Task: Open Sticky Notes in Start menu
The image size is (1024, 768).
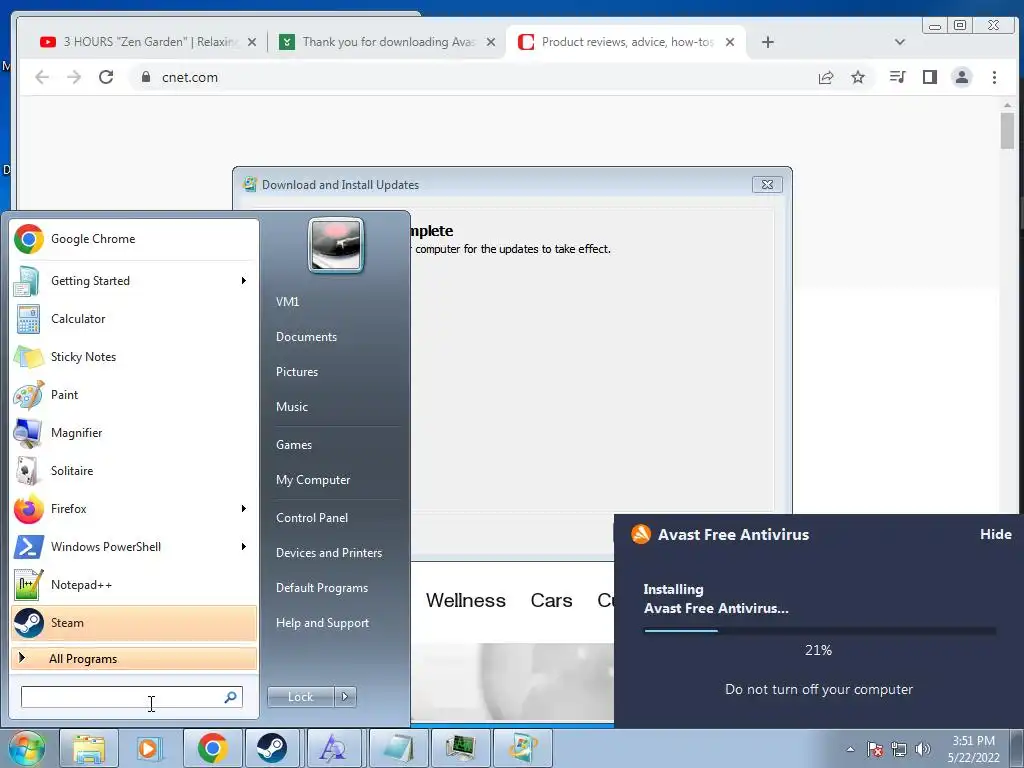Action: pyautogui.click(x=134, y=357)
